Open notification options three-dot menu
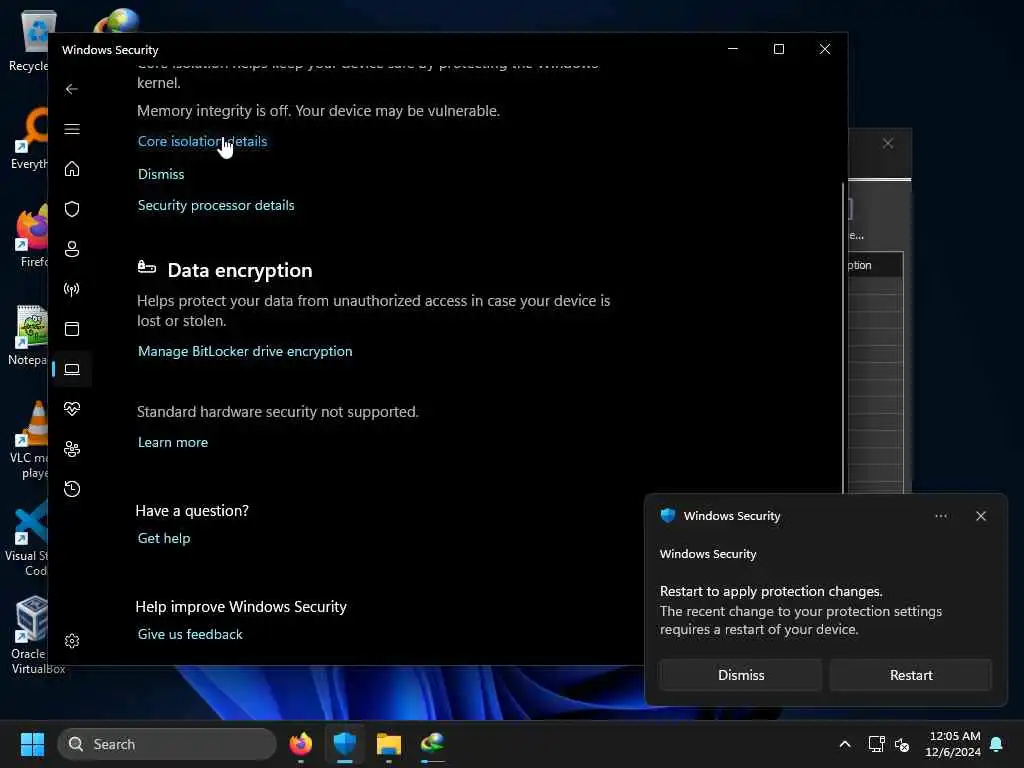This screenshot has width=1024, height=768. (x=940, y=516)
